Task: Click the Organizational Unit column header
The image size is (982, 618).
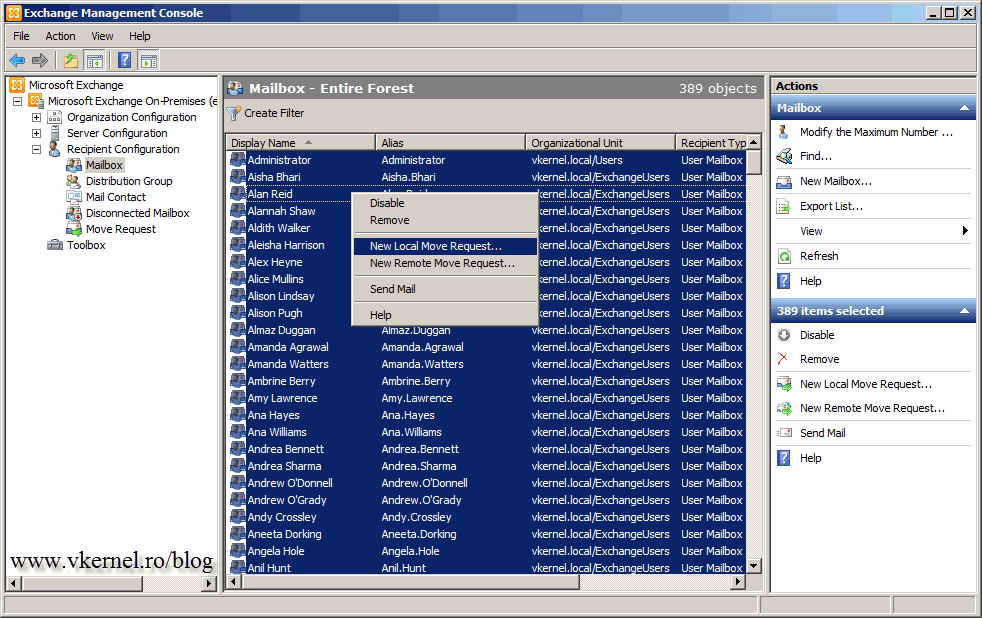Action: pyautogui.click(x=600, y=143)
